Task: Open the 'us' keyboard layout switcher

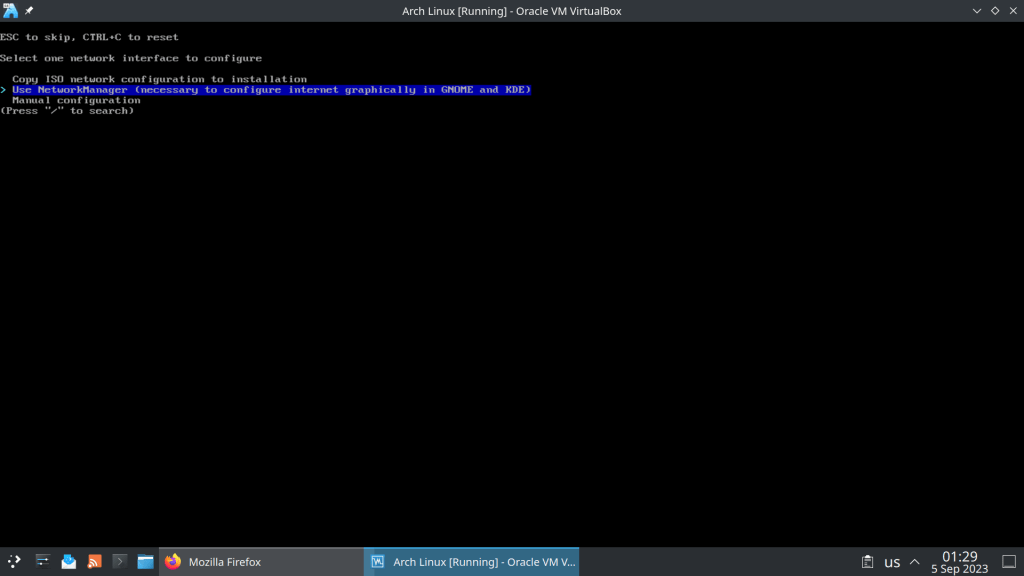Action: 892,562
